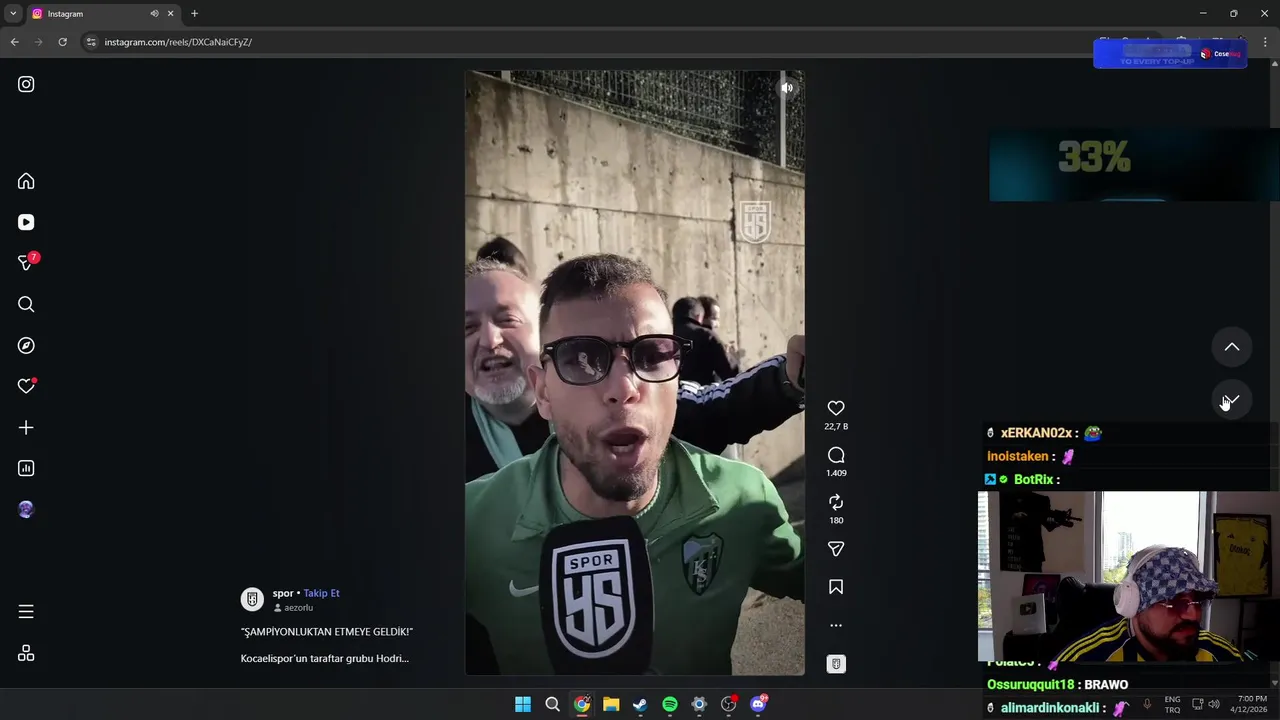
Task: Switch to Chrome in taskbar
Action: click(x=582, y=704)
